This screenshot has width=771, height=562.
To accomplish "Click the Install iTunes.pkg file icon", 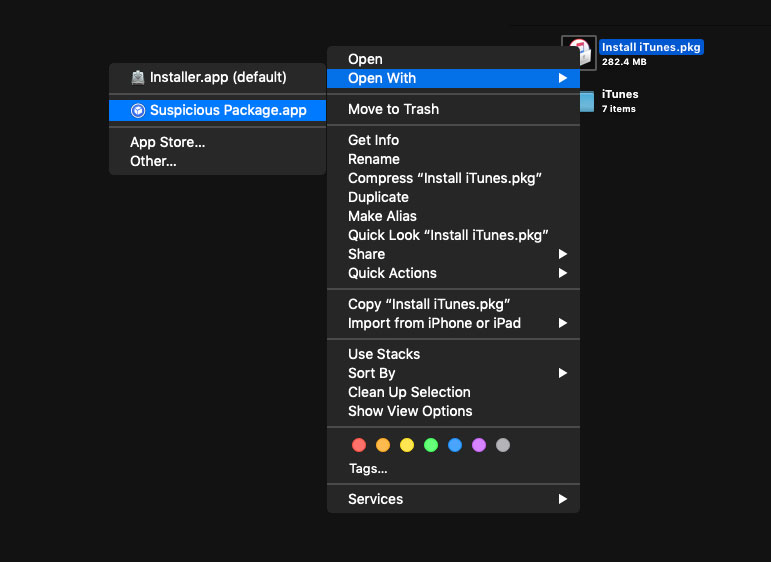I will pyautogui.click(x=579, y=53).
